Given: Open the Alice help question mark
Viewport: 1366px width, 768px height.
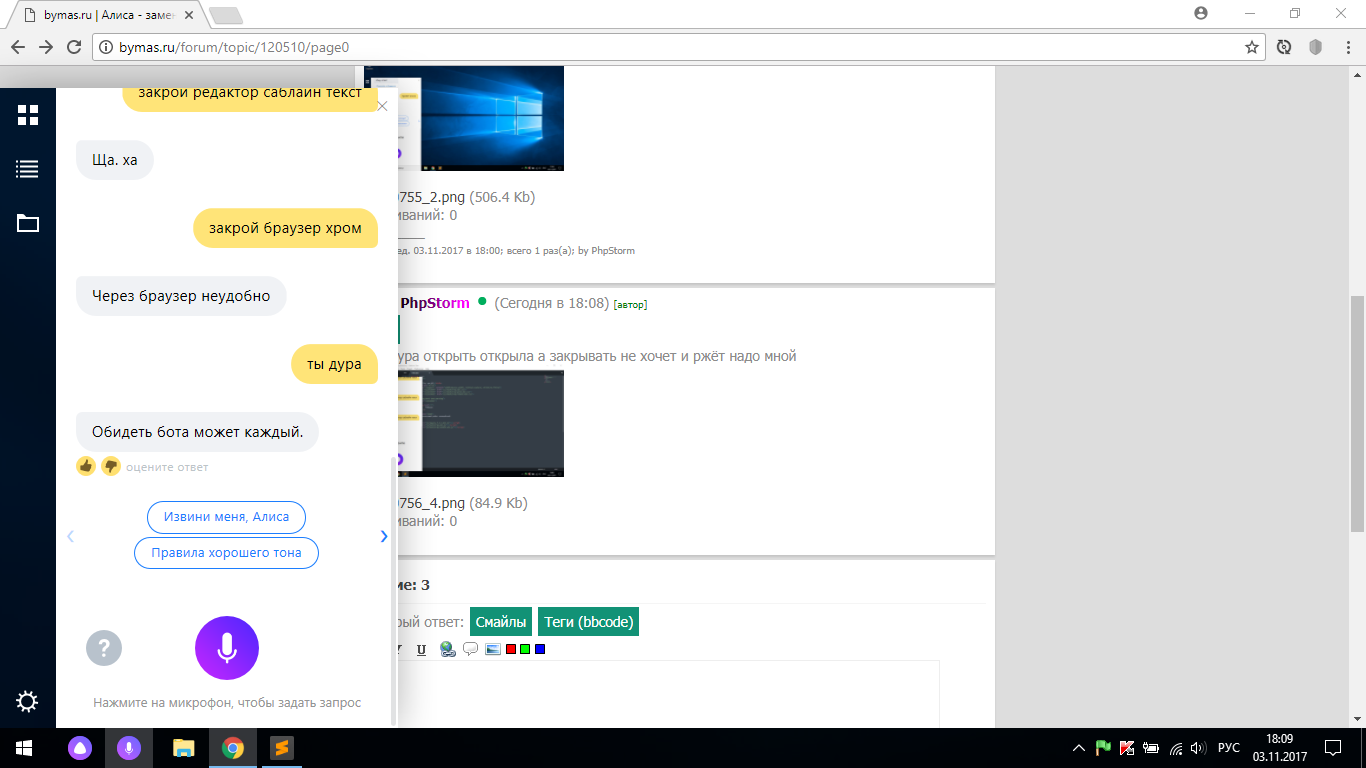Looking at the screenshot, I should click(x=104, y=648).
